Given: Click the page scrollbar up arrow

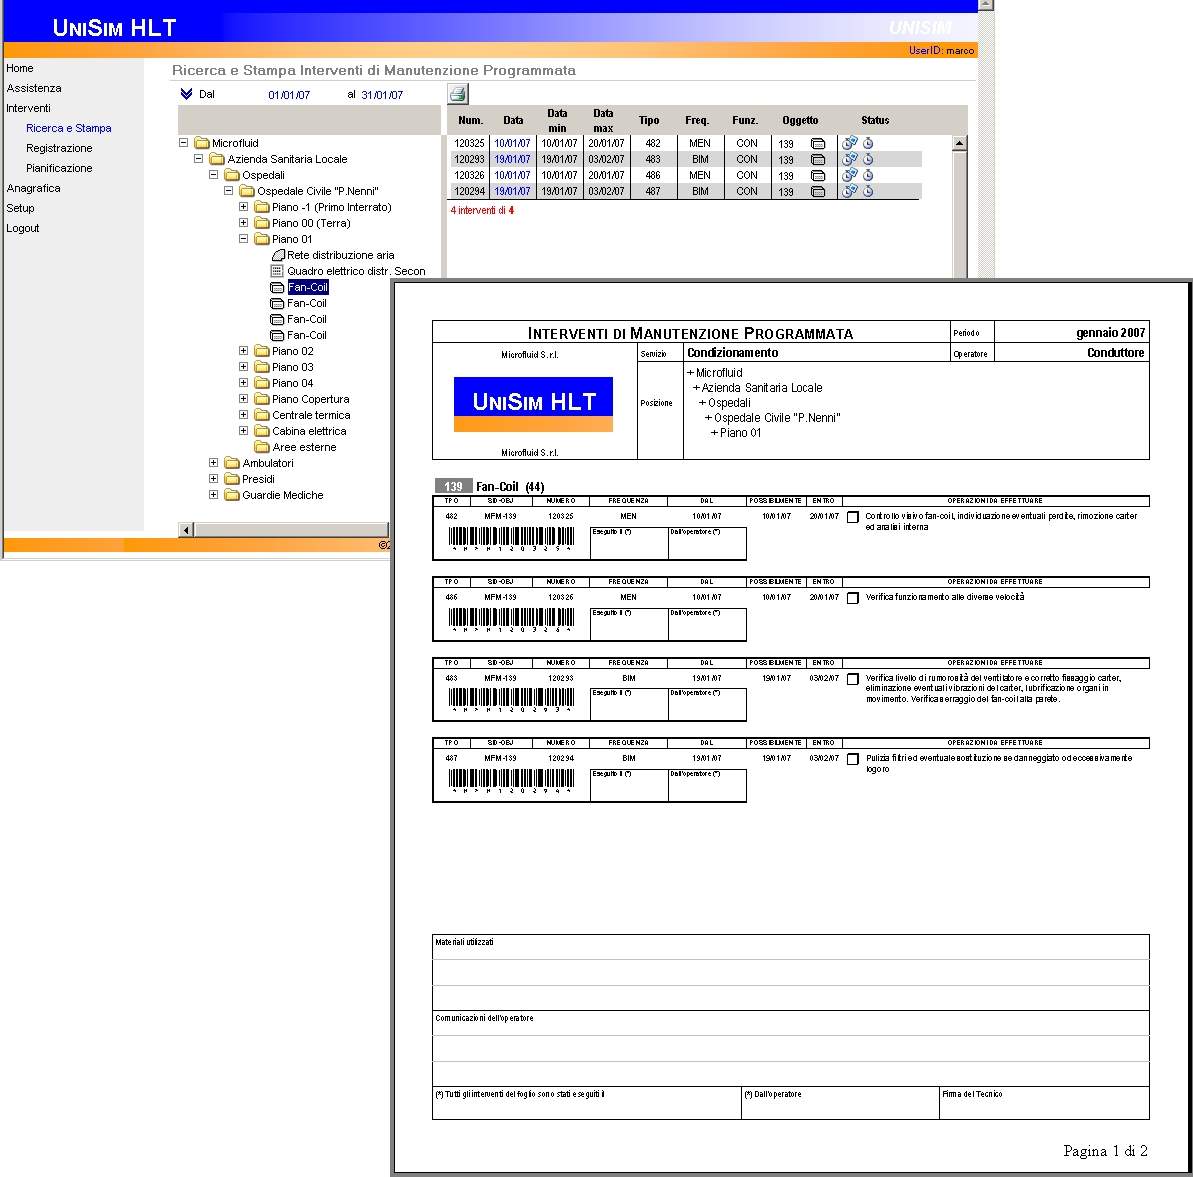Looking at the screenshot, I should (985, 5).
